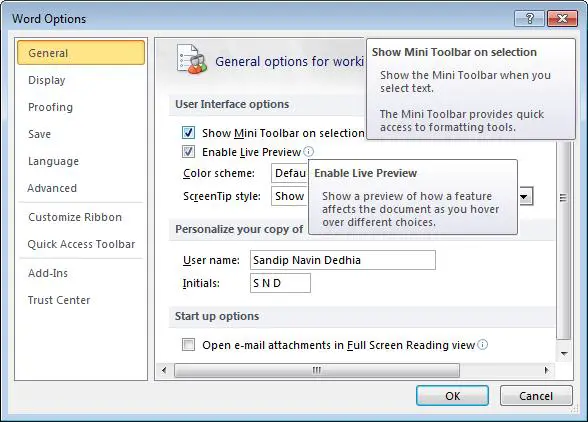Toggle the Enable Live Preview checkbox

click(x=188, y=152)
